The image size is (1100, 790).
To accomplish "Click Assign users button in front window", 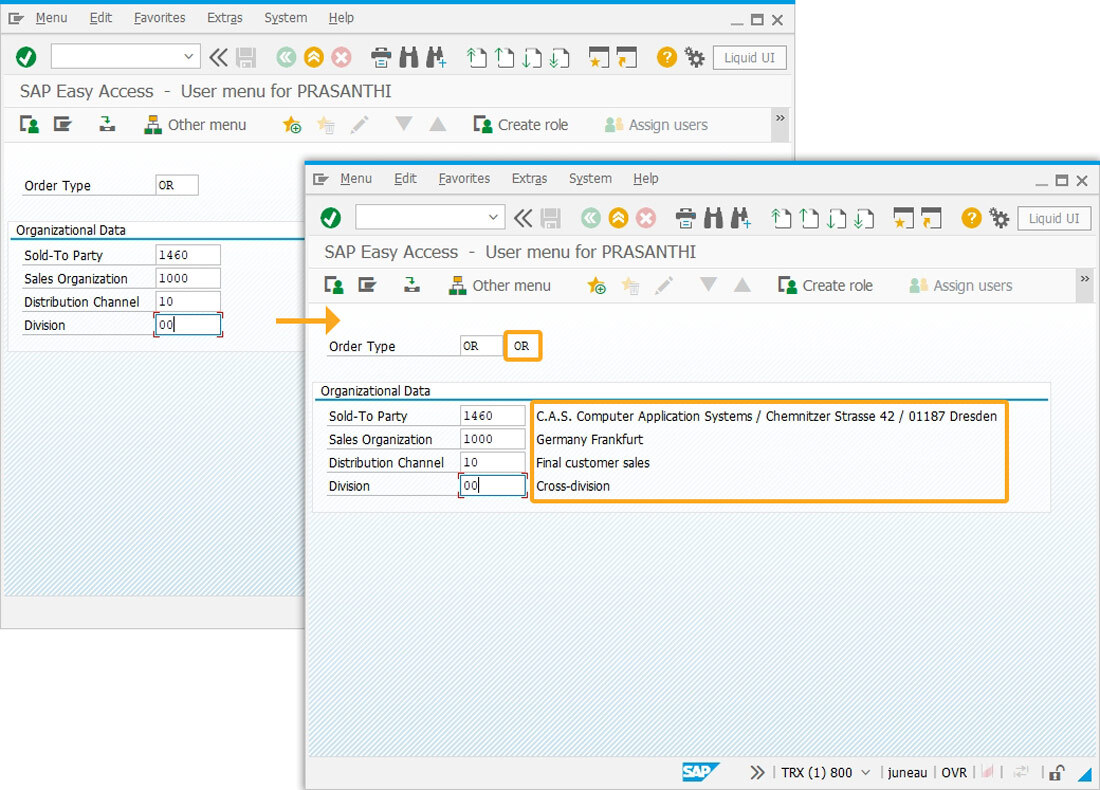I will [x=960, y=286].
